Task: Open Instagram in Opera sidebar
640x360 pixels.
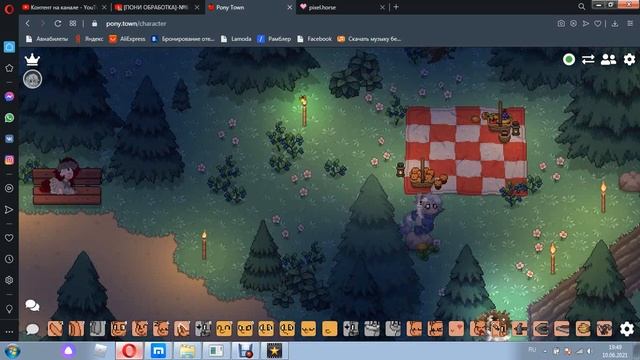Action: [x=9, y=160]
